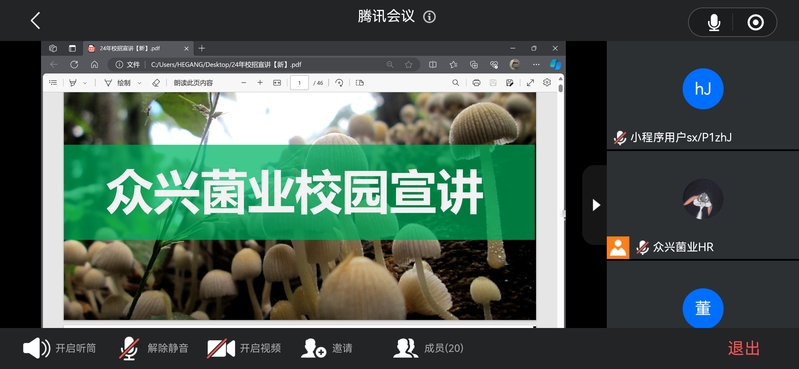Collapse participant panel with the arrow handle
The image size is (799, 369).
click(595, 205)
